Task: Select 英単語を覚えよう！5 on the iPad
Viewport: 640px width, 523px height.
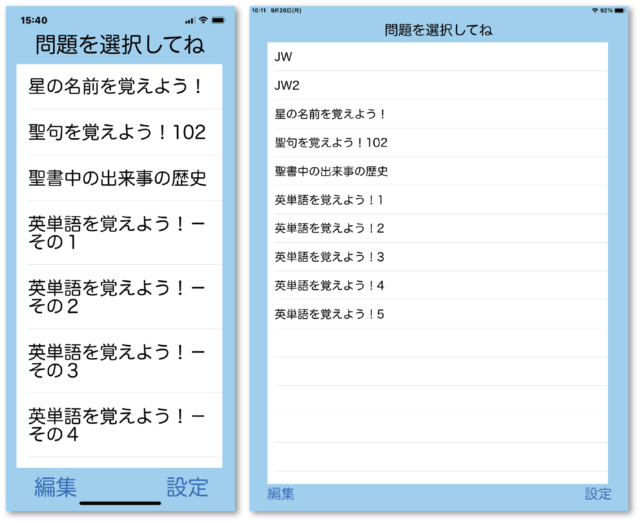Action: click(438, 314)
